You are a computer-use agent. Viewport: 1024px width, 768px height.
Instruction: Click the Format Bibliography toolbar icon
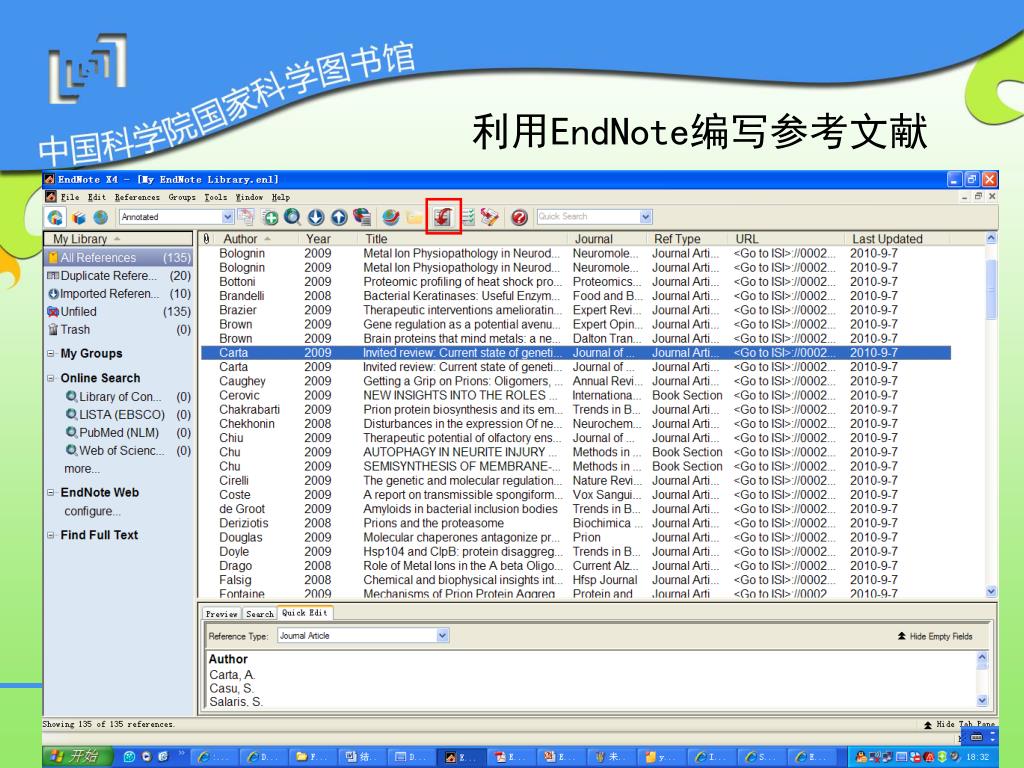(468, 217)
